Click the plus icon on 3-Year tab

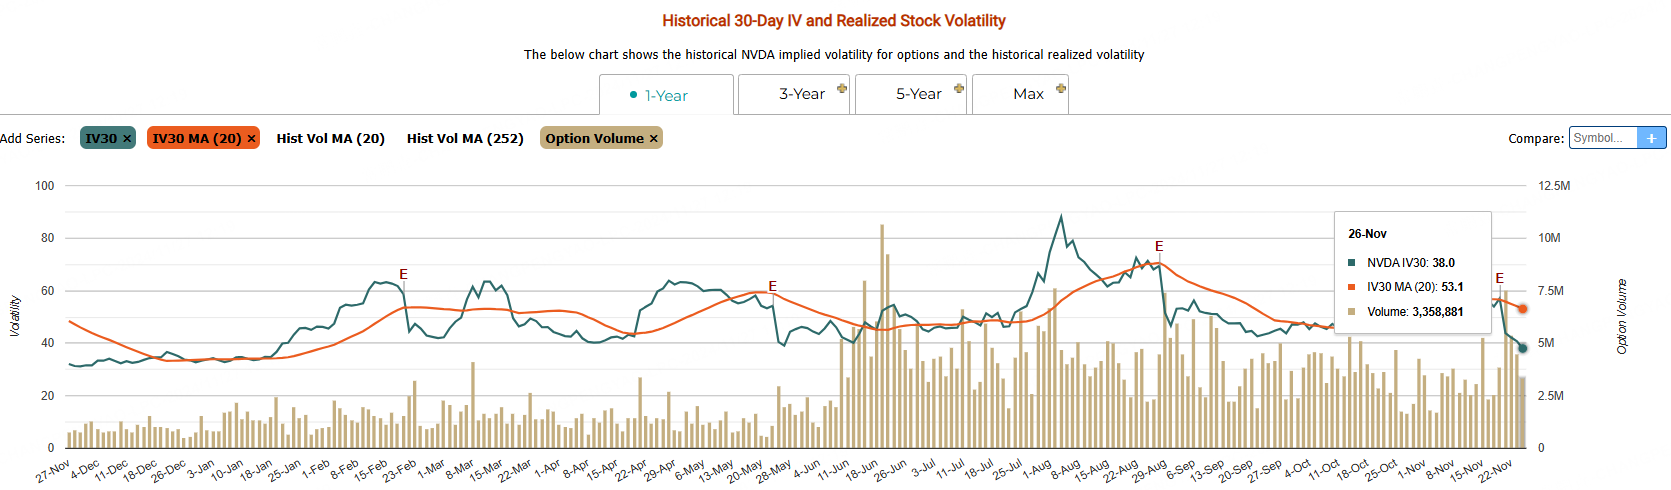pyautogui.click(x=842, y=88)
